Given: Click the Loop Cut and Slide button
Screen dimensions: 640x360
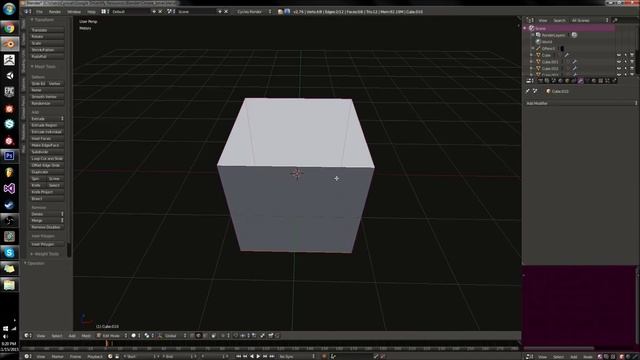Looking at the screenshot, I should [x=47, y=158].
